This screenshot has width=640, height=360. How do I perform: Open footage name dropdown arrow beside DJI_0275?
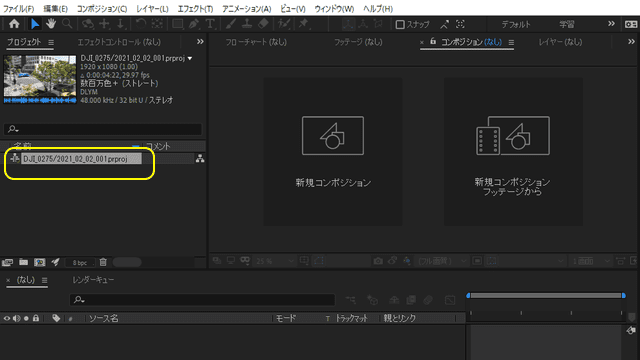click(x=190, y=58)
